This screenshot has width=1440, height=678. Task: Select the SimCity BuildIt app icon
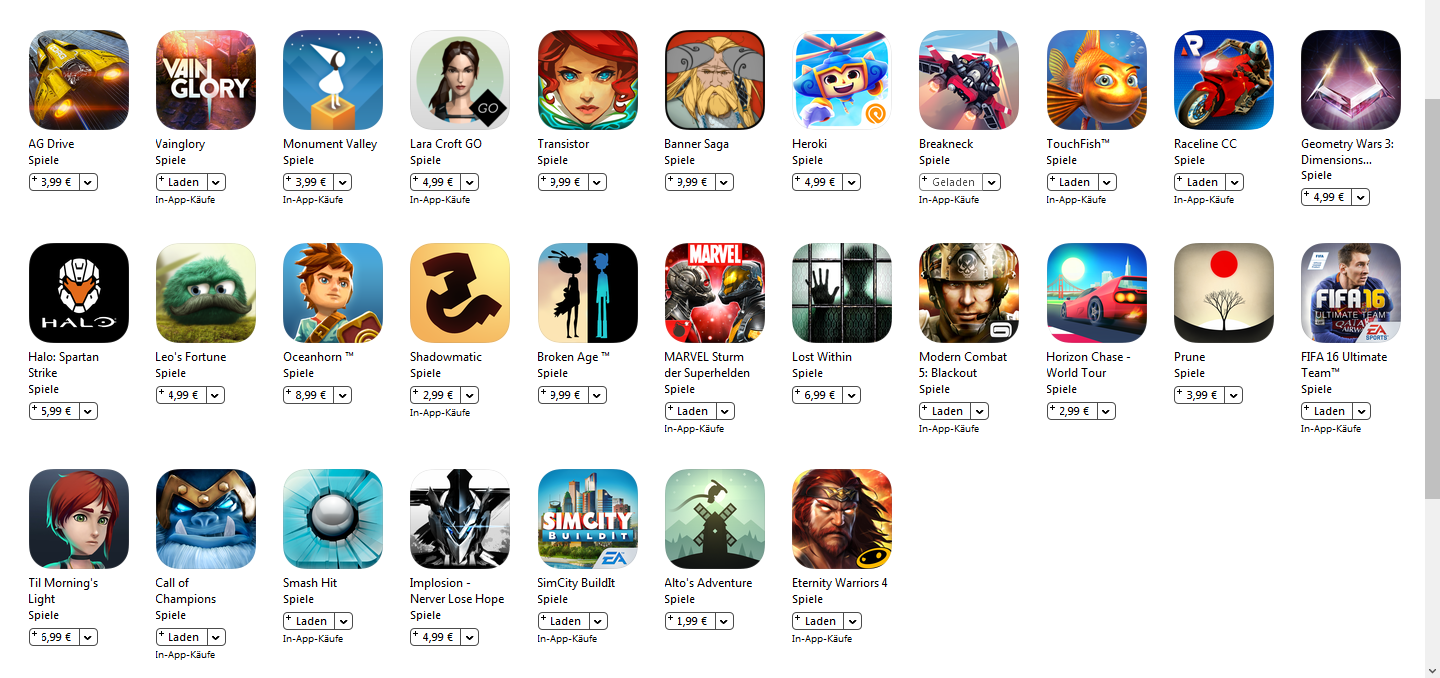click(x=588, y=519)
